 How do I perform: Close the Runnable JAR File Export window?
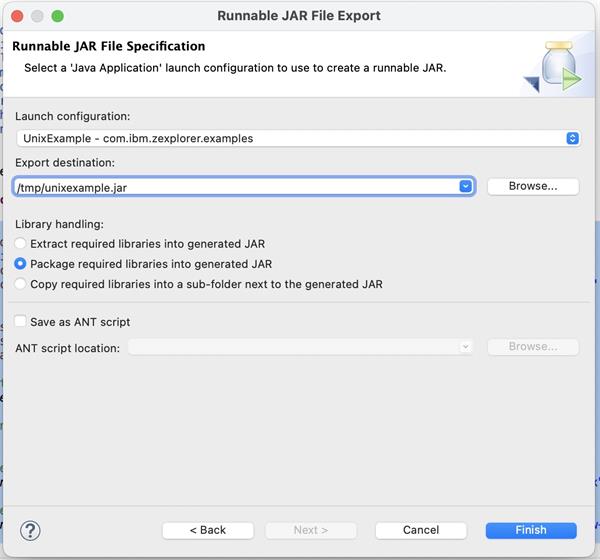coord(17,16)
